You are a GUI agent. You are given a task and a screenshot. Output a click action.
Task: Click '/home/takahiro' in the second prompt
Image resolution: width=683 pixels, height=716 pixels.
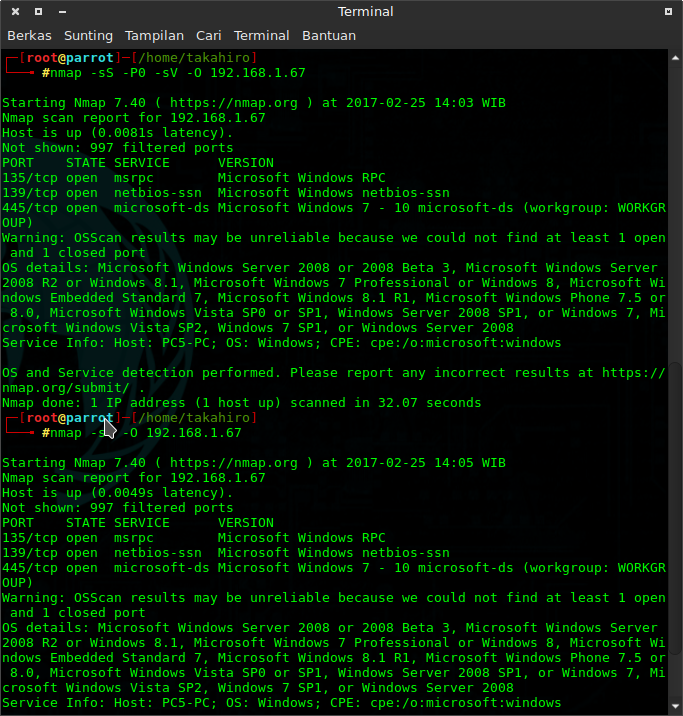click(x=194, y=418)
